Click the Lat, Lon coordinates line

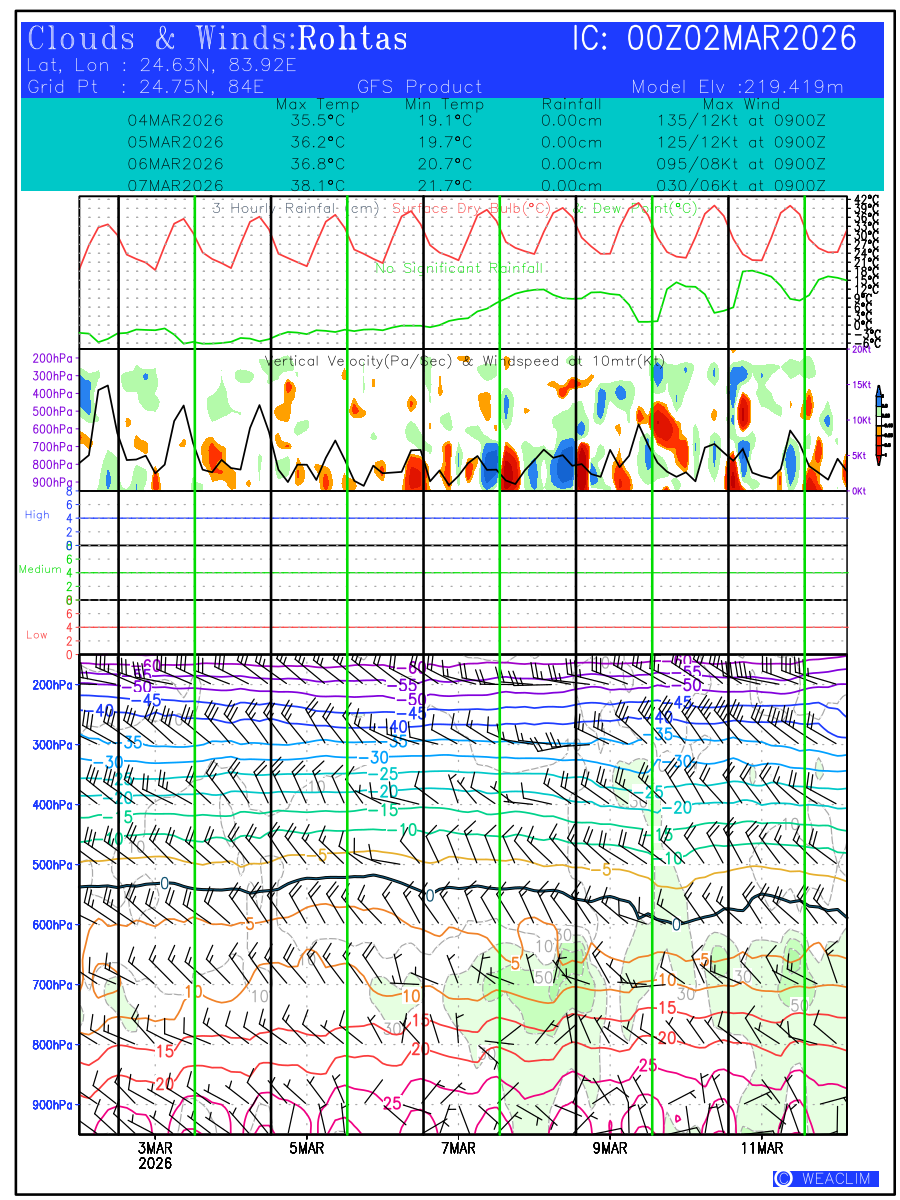coord(162,66)
